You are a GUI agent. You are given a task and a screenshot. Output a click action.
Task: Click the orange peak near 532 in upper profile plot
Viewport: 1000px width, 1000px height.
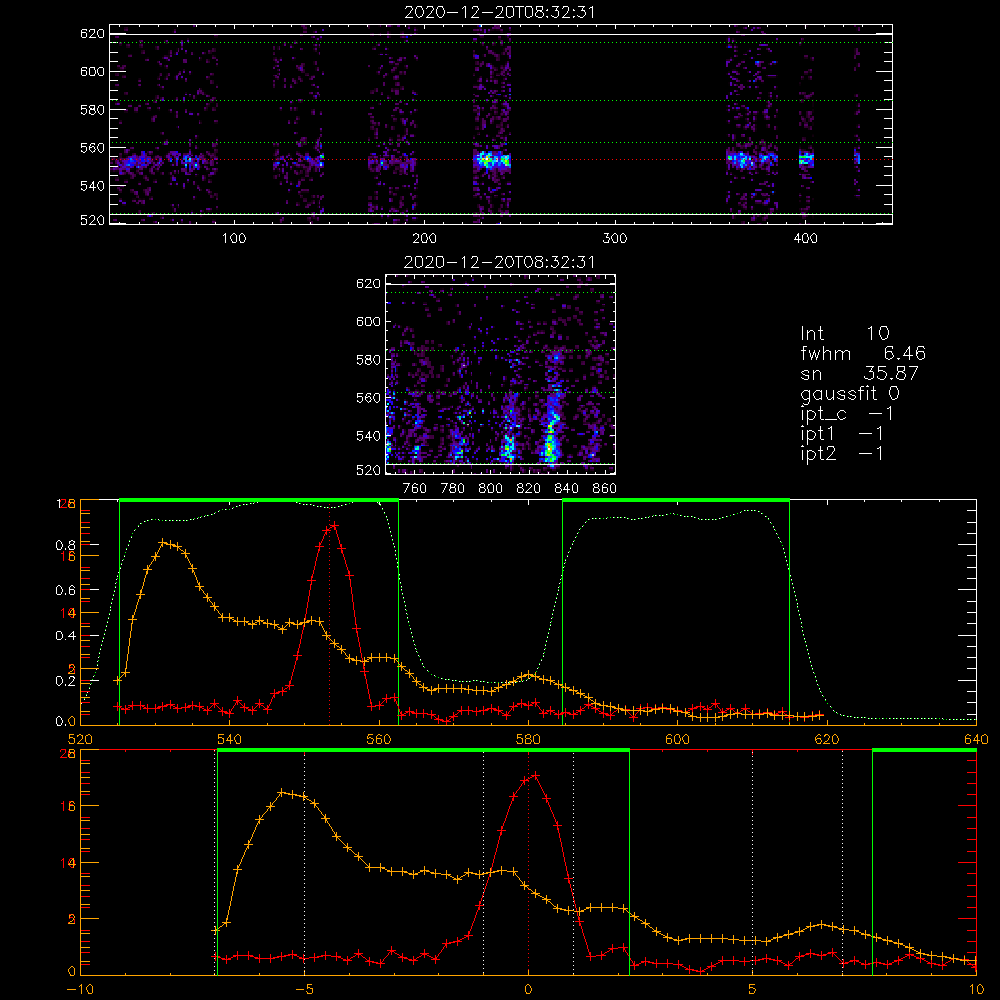(163, 542)
